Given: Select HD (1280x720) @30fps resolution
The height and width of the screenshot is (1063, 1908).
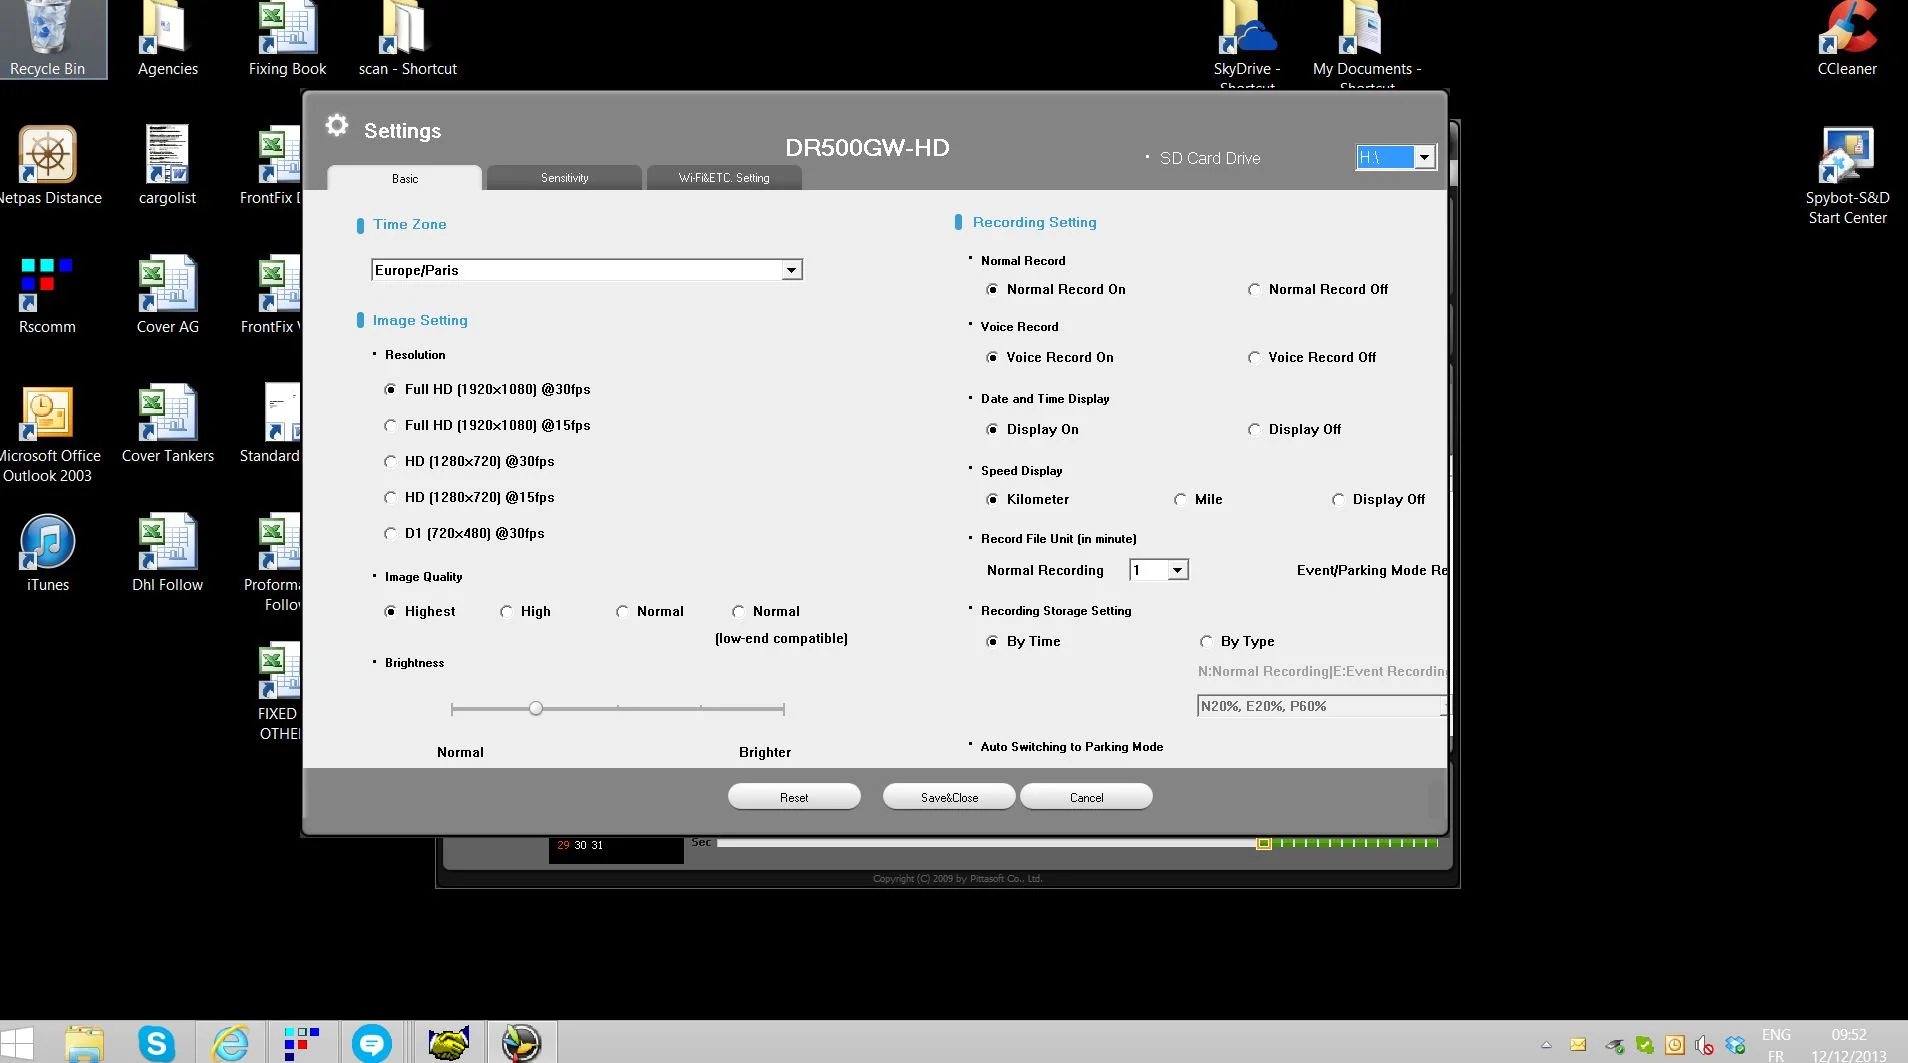Looking at the screenshot, I should 391,462.
